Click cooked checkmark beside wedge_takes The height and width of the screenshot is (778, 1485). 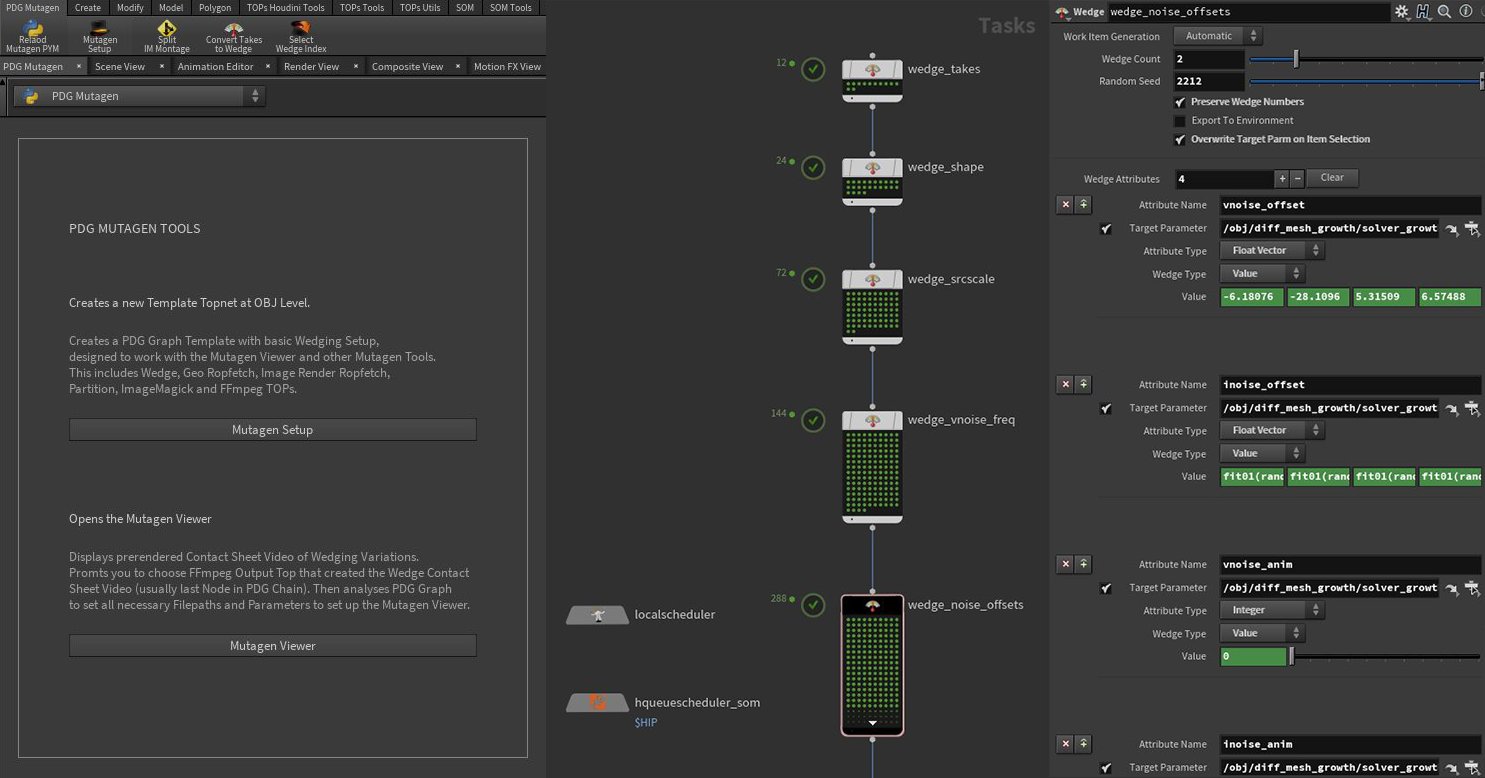pos(813,69)
